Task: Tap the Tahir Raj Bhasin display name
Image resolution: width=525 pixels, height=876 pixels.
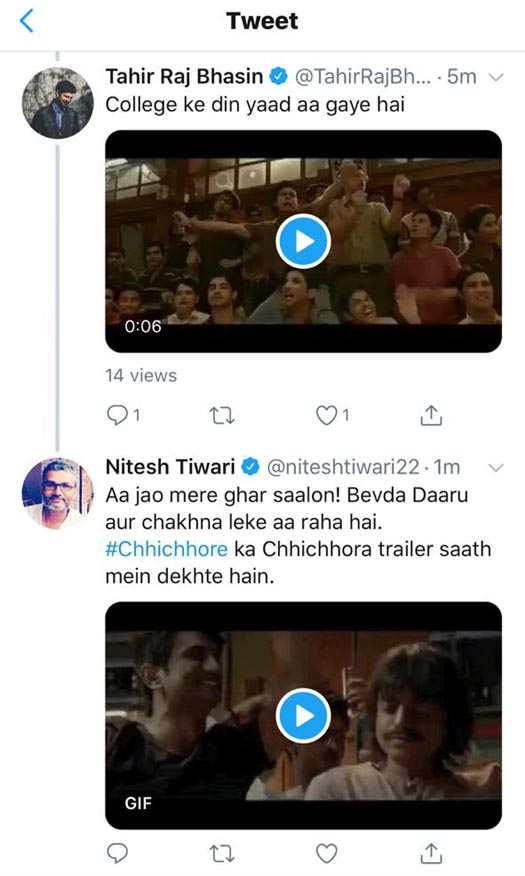Action: click(184, 77)
